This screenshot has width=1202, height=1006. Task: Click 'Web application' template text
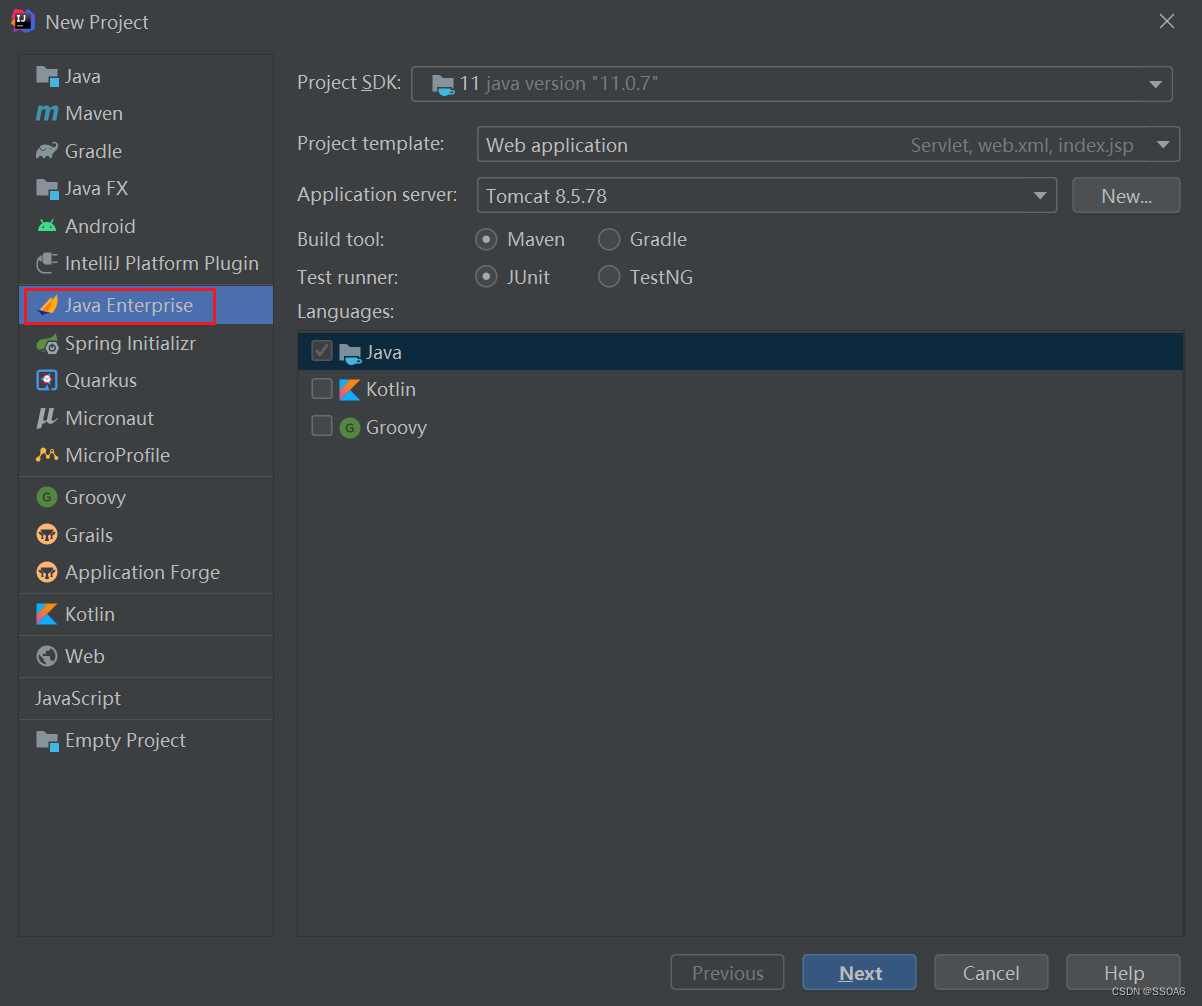coord(557,145)
